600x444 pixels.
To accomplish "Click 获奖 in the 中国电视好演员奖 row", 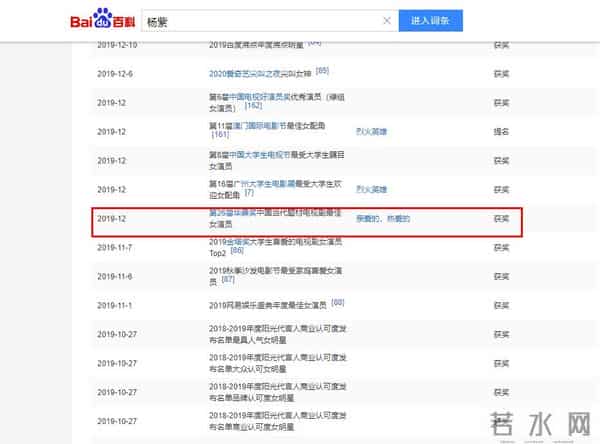I will pyautogui.click(x=501, y=103).
